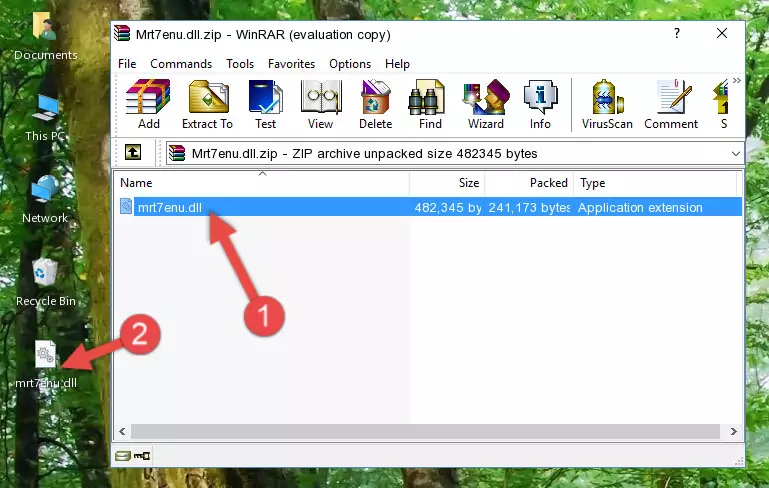Open the Tools menu
Viewport: 769px width, 488px height.
click(x=240, y=64)
